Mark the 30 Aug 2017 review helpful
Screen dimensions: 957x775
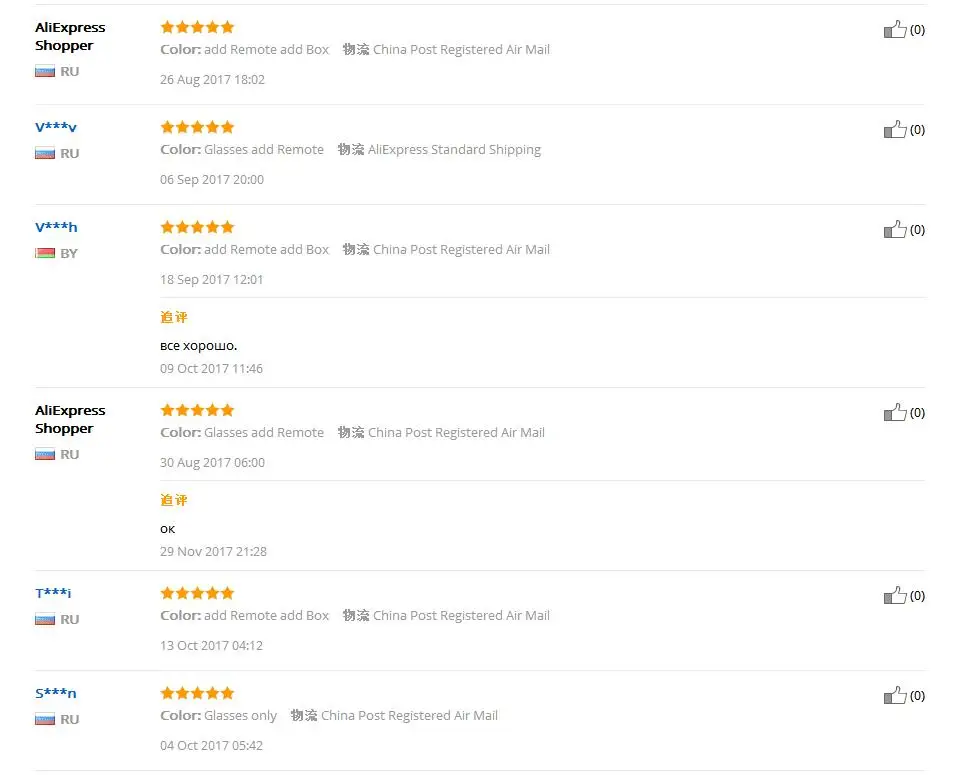point(895,413)
